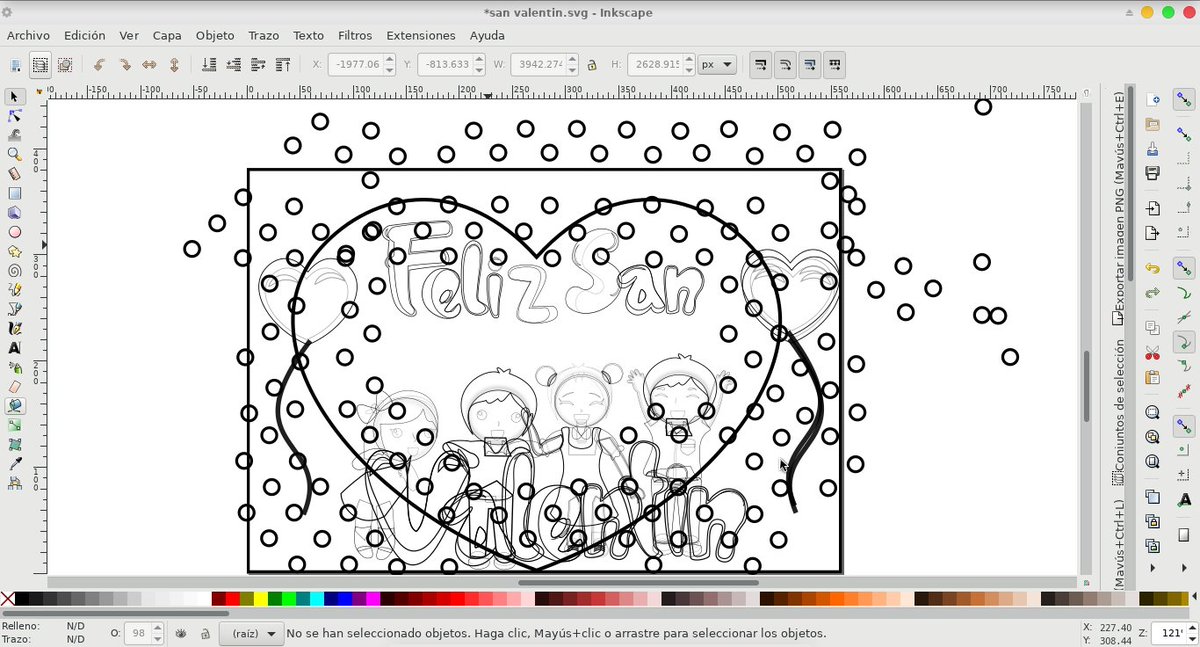The image size is (1200, 647).
Task: Open Conjuntos de selección docked panel
Action: tap(1119, 412)
